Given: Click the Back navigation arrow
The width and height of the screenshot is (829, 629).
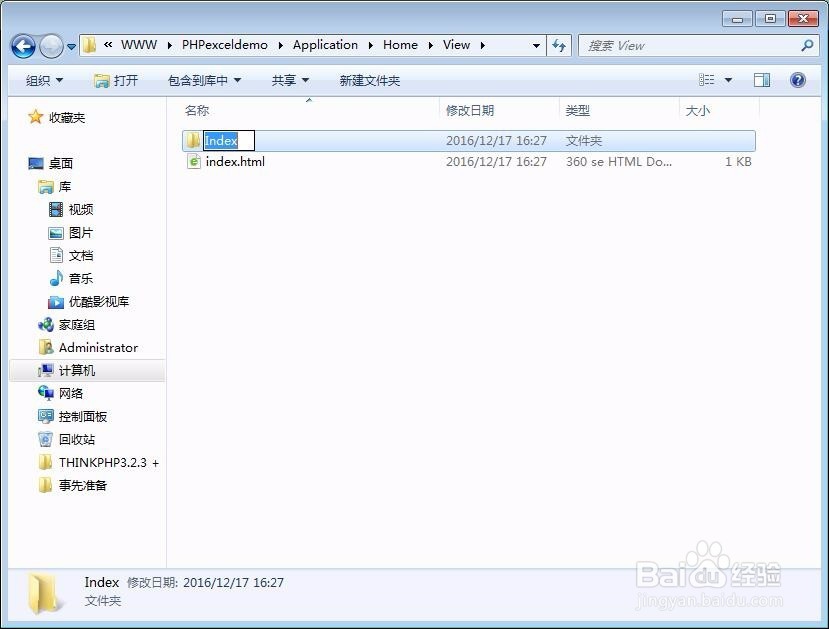Looking at the screenshot, I should coord(22,45).
